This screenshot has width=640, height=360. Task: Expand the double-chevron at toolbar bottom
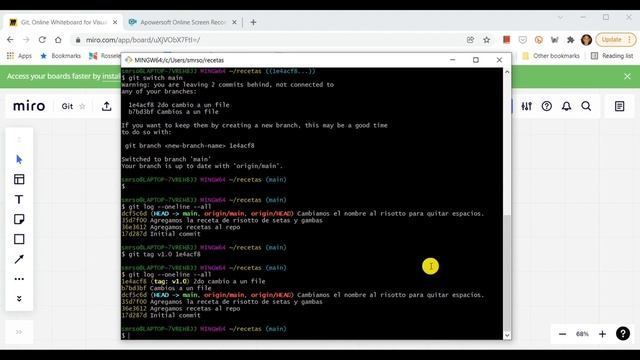coord(19,299)
